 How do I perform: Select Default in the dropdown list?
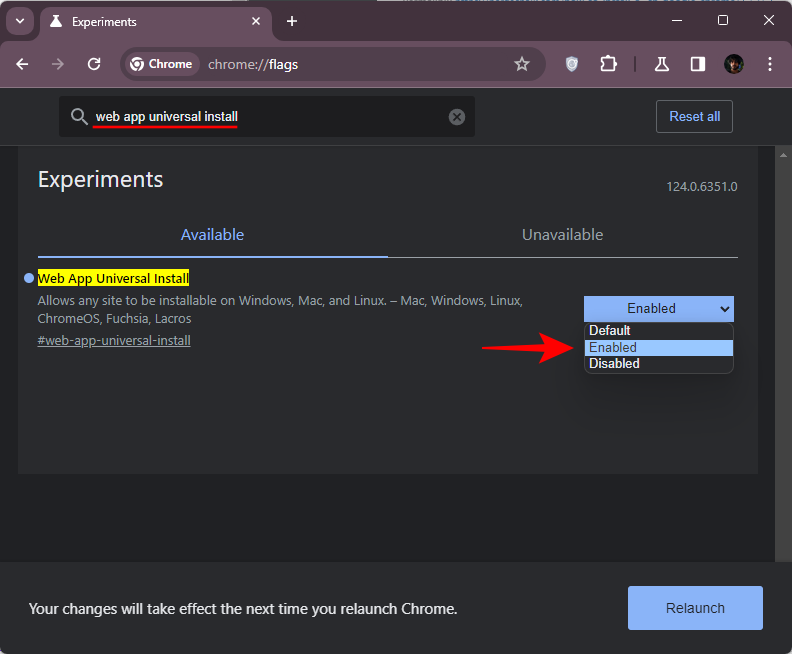coord(659,331)
